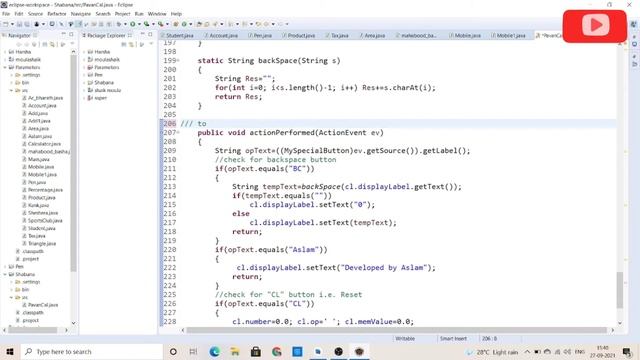Expand the super project in Package Explorer

pos(84,98)
